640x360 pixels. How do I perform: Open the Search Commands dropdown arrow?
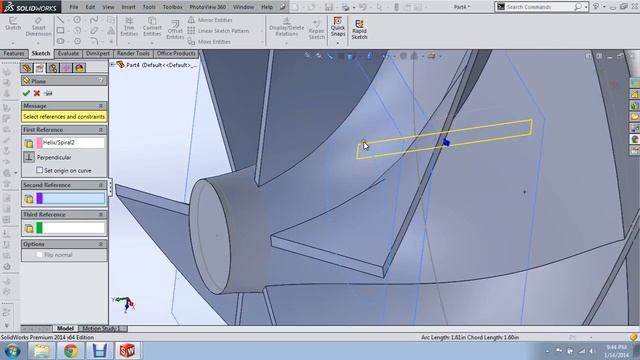[586, 7]
